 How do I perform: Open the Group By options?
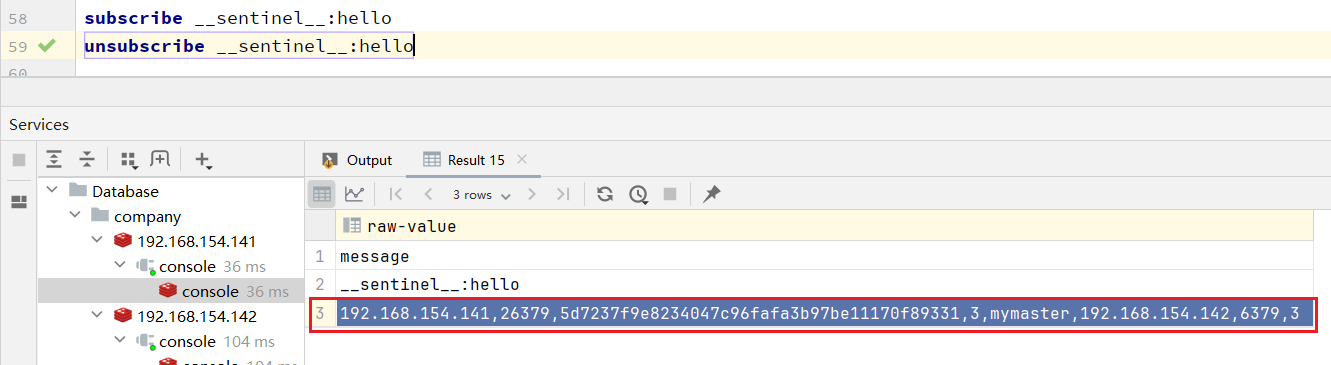pyautogui.click(x=128, y=160)
